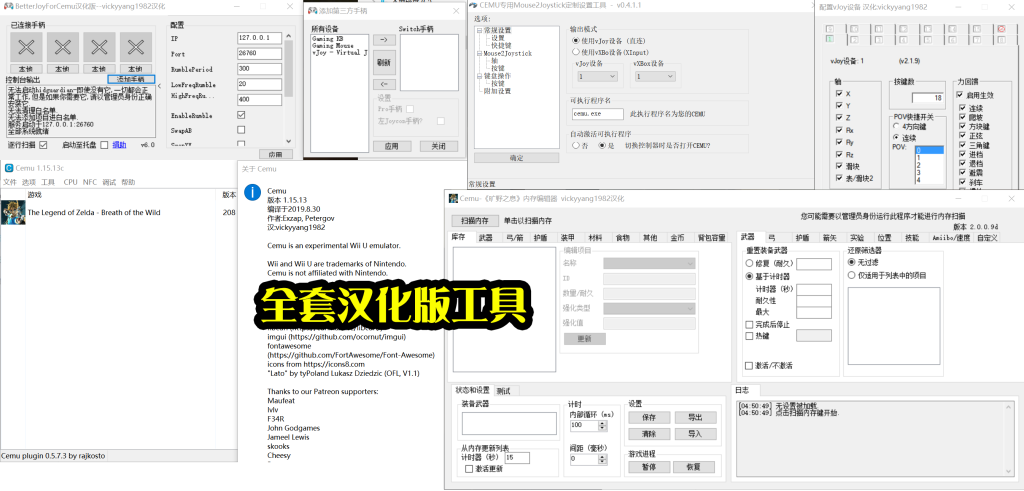Collapse the Mouse2Joystick tree node
The image size is (1024, 491).
tap(479, 53)
